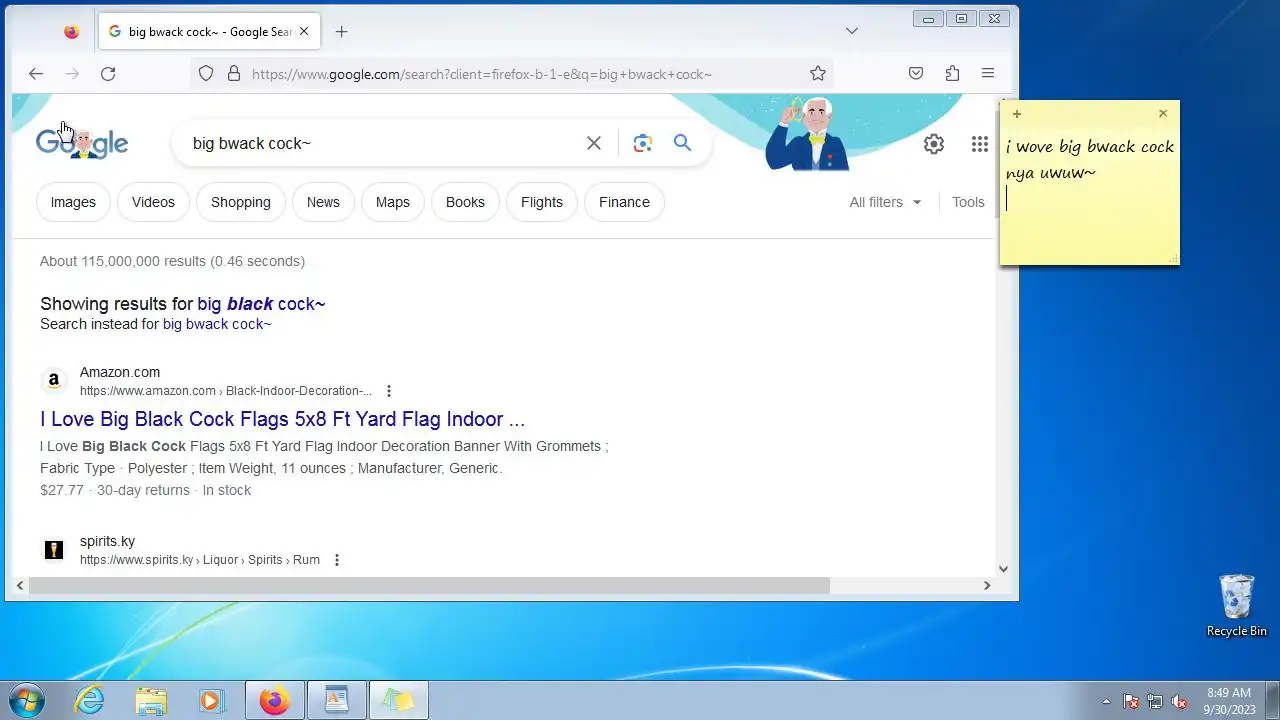Viewport: 1280px width, 720px height.
Task: Click the horizontal scrollbar left arrow
Action: click(x=20, y=585)
